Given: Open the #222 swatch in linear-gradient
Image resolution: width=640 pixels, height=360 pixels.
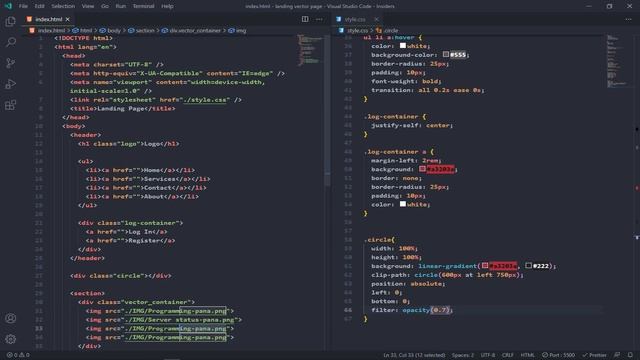Looking at the screenshot, I should [x=529, y=265].
